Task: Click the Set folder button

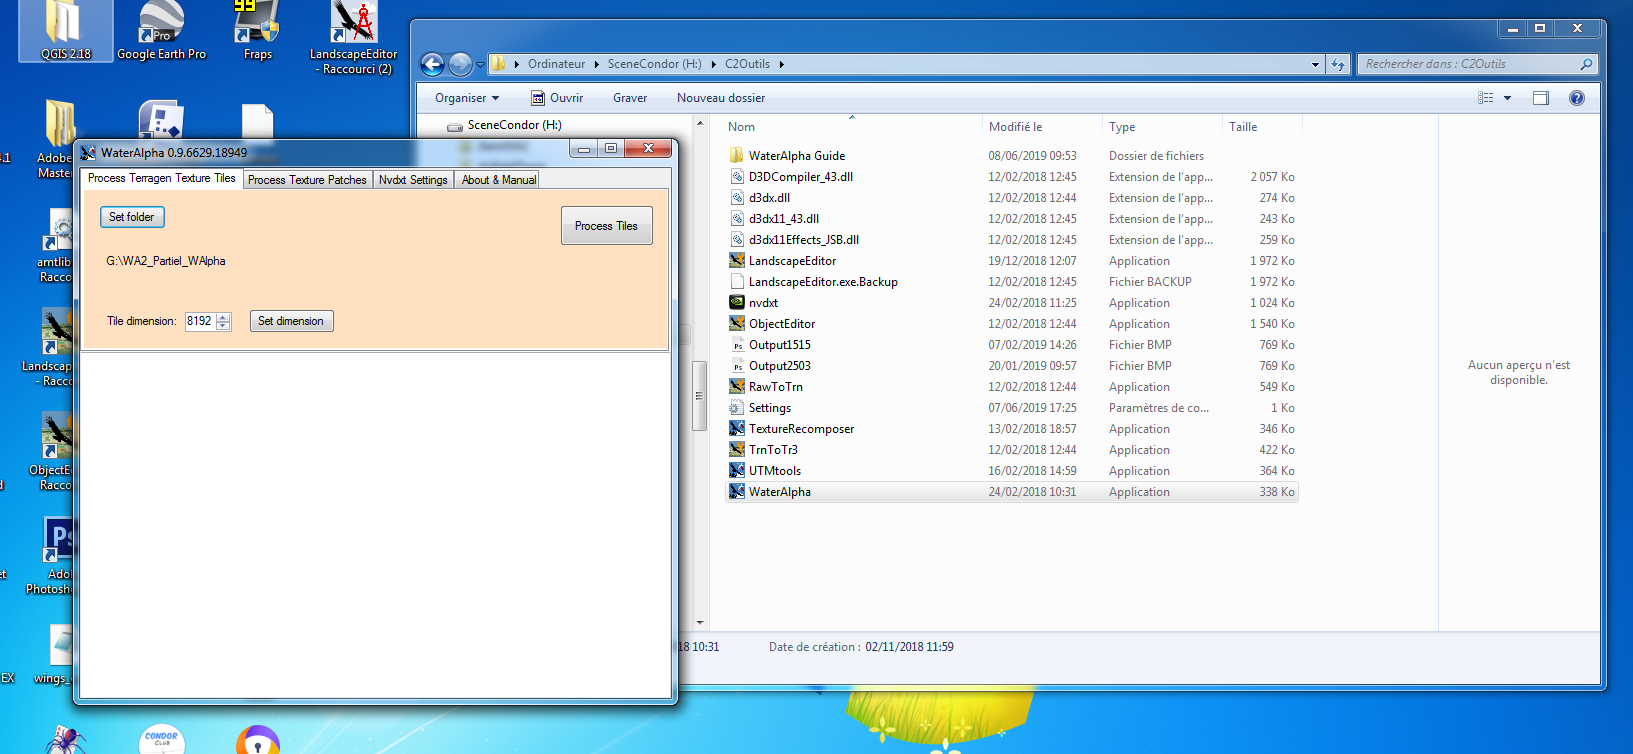Action: [x=132, y=217]
